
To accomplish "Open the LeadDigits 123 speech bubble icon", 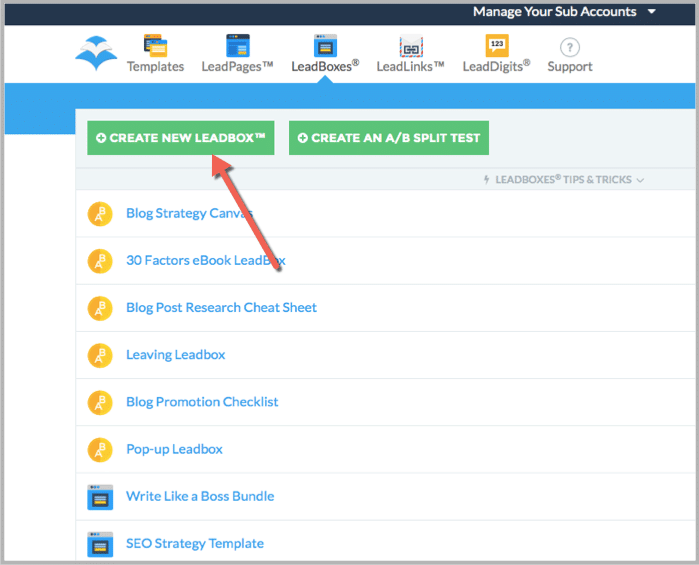I will 497,45.
